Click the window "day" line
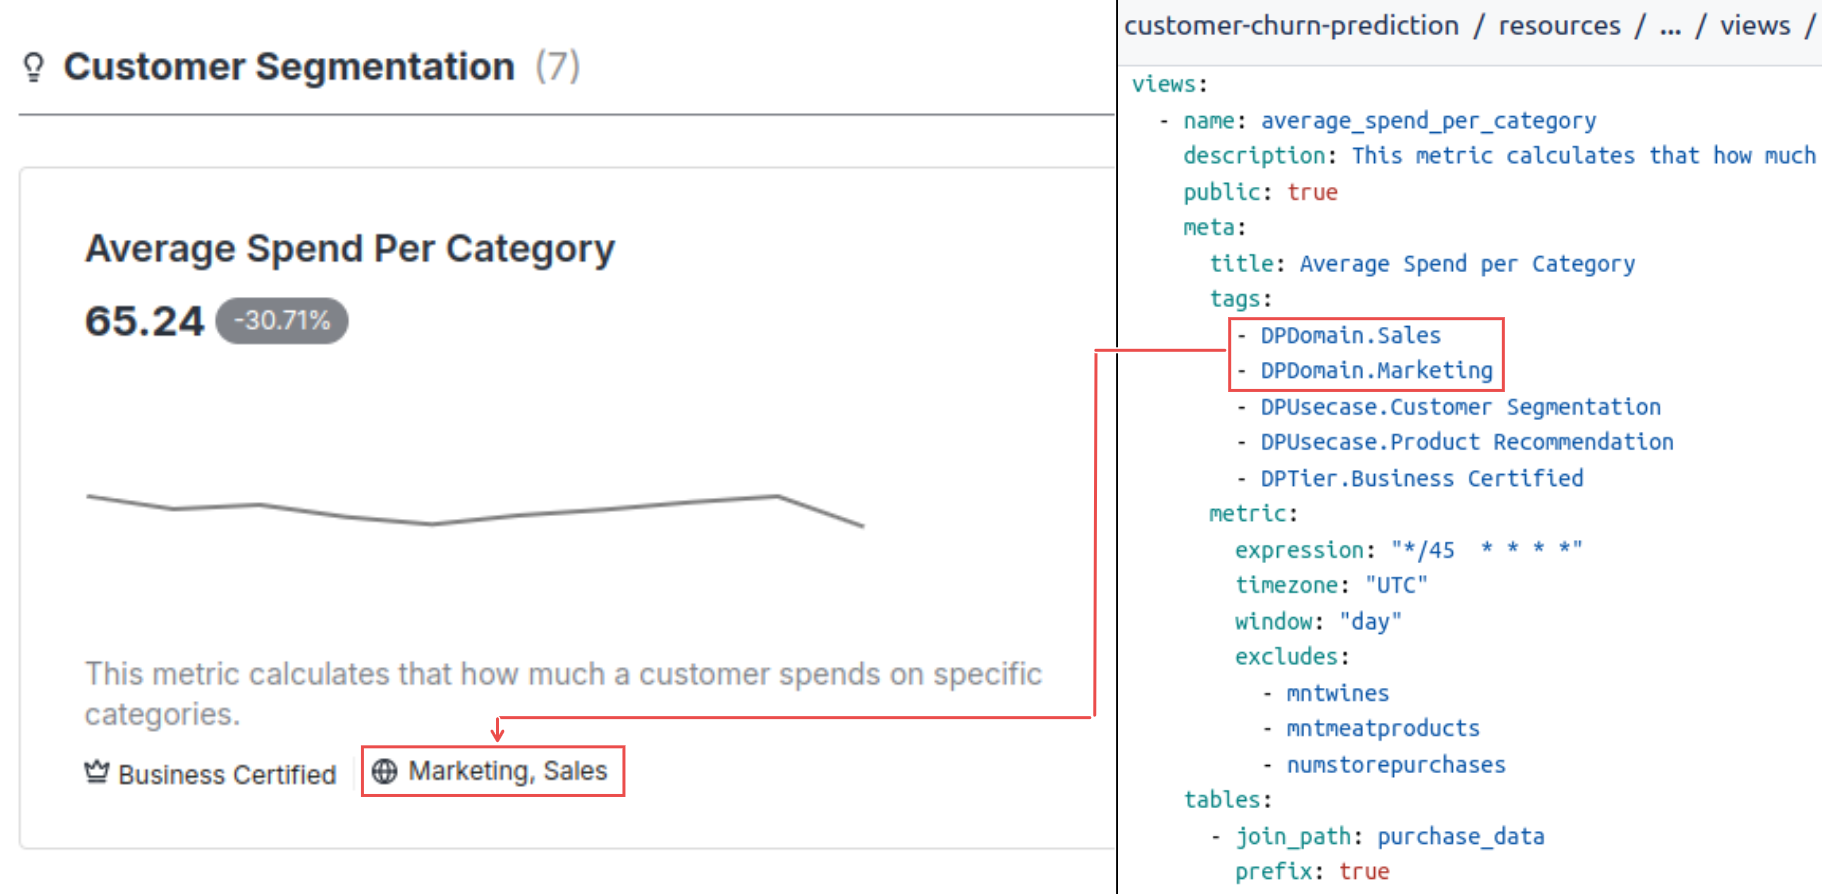1822x894 pixels. click(x=1318, y=621)
